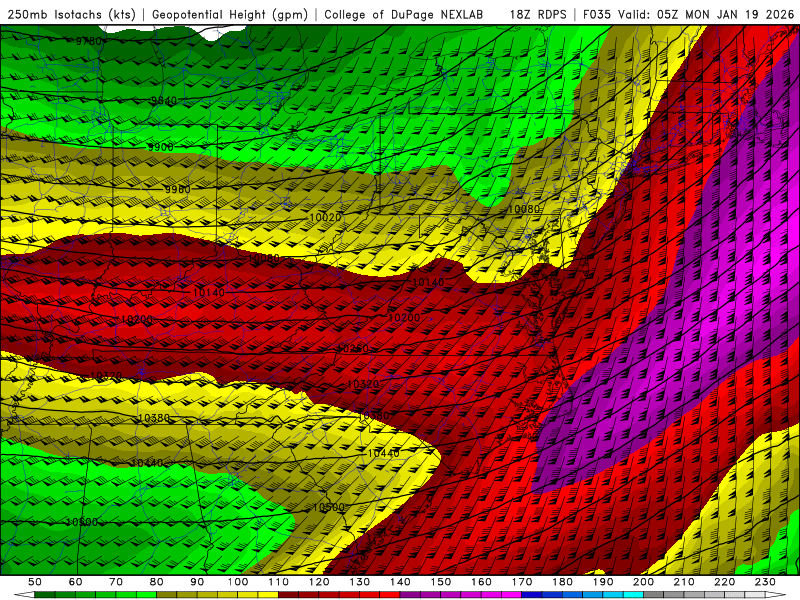Click the '05Z MON JAN 19 2026' valid time

click(726, 14)
